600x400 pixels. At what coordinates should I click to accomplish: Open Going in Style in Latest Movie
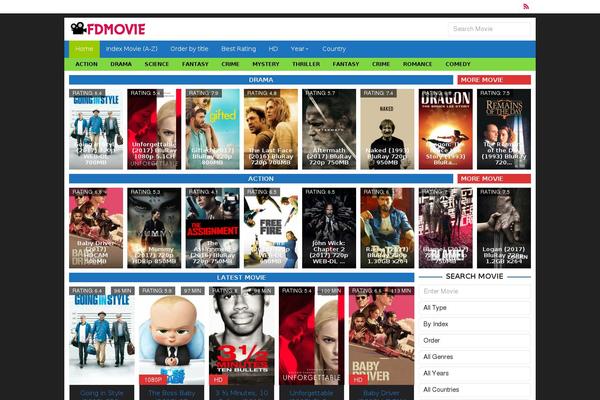click(102, 336)
